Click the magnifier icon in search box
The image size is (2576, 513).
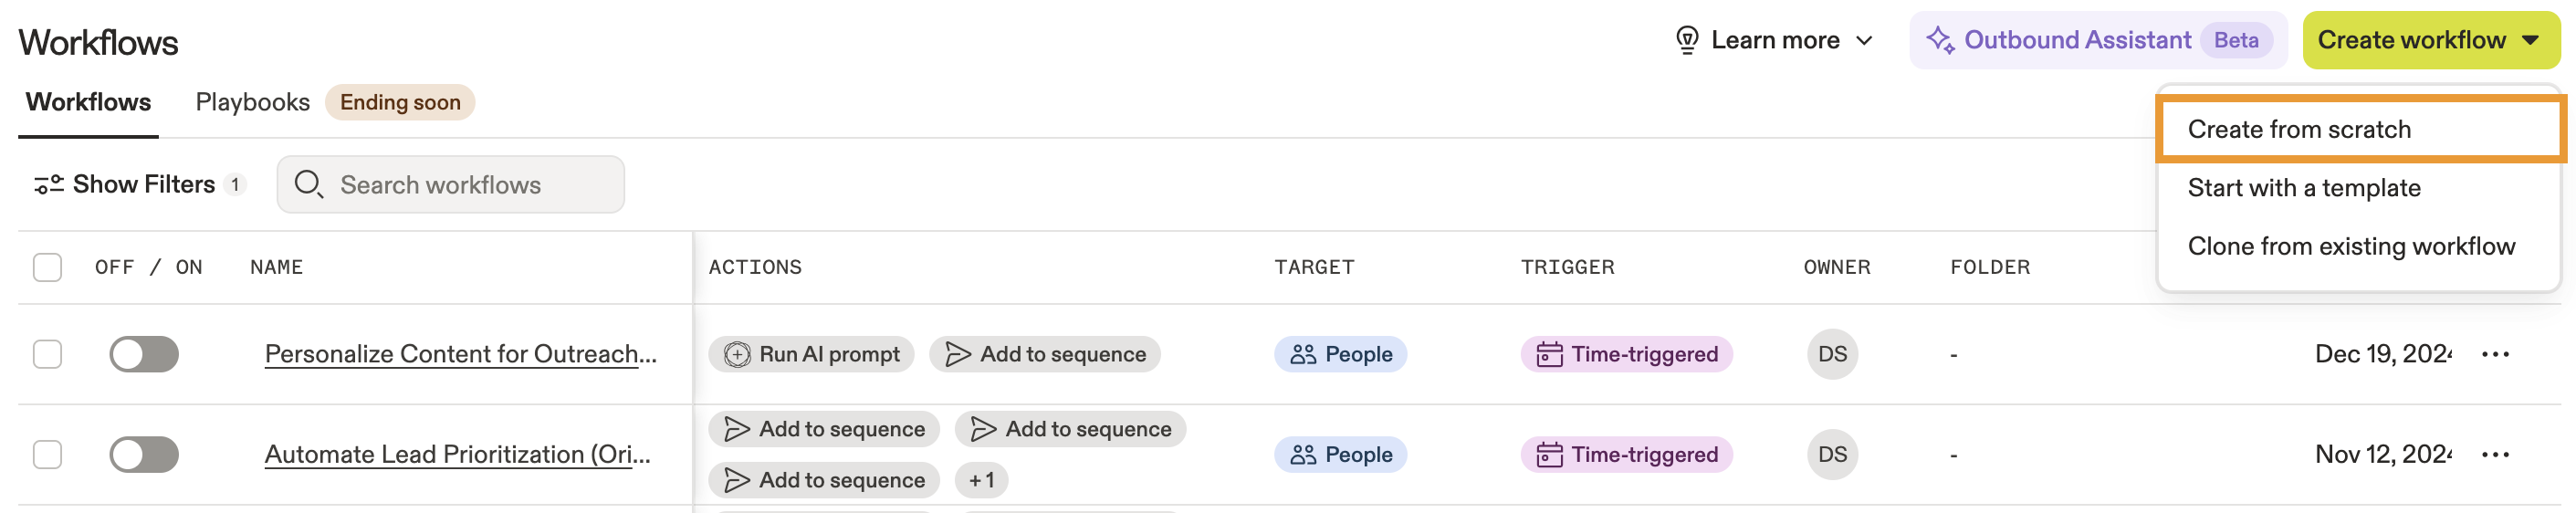click(308, 184)
